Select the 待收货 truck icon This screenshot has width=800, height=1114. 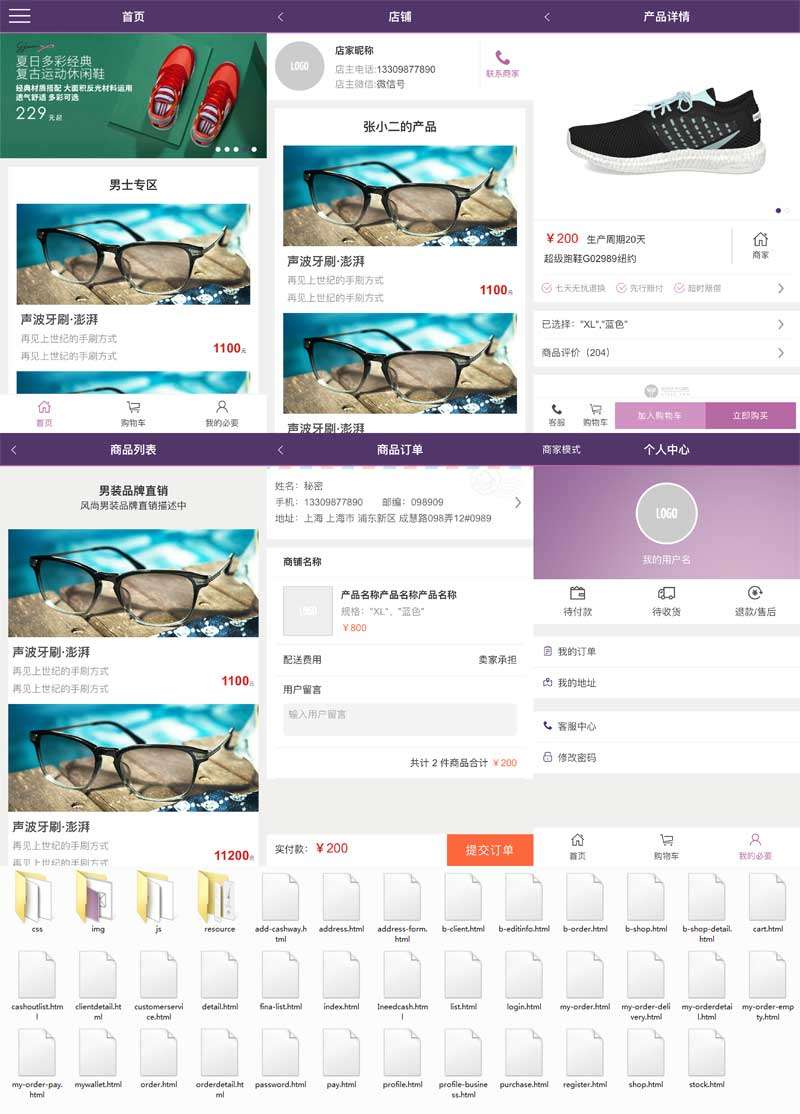[666, 593]
